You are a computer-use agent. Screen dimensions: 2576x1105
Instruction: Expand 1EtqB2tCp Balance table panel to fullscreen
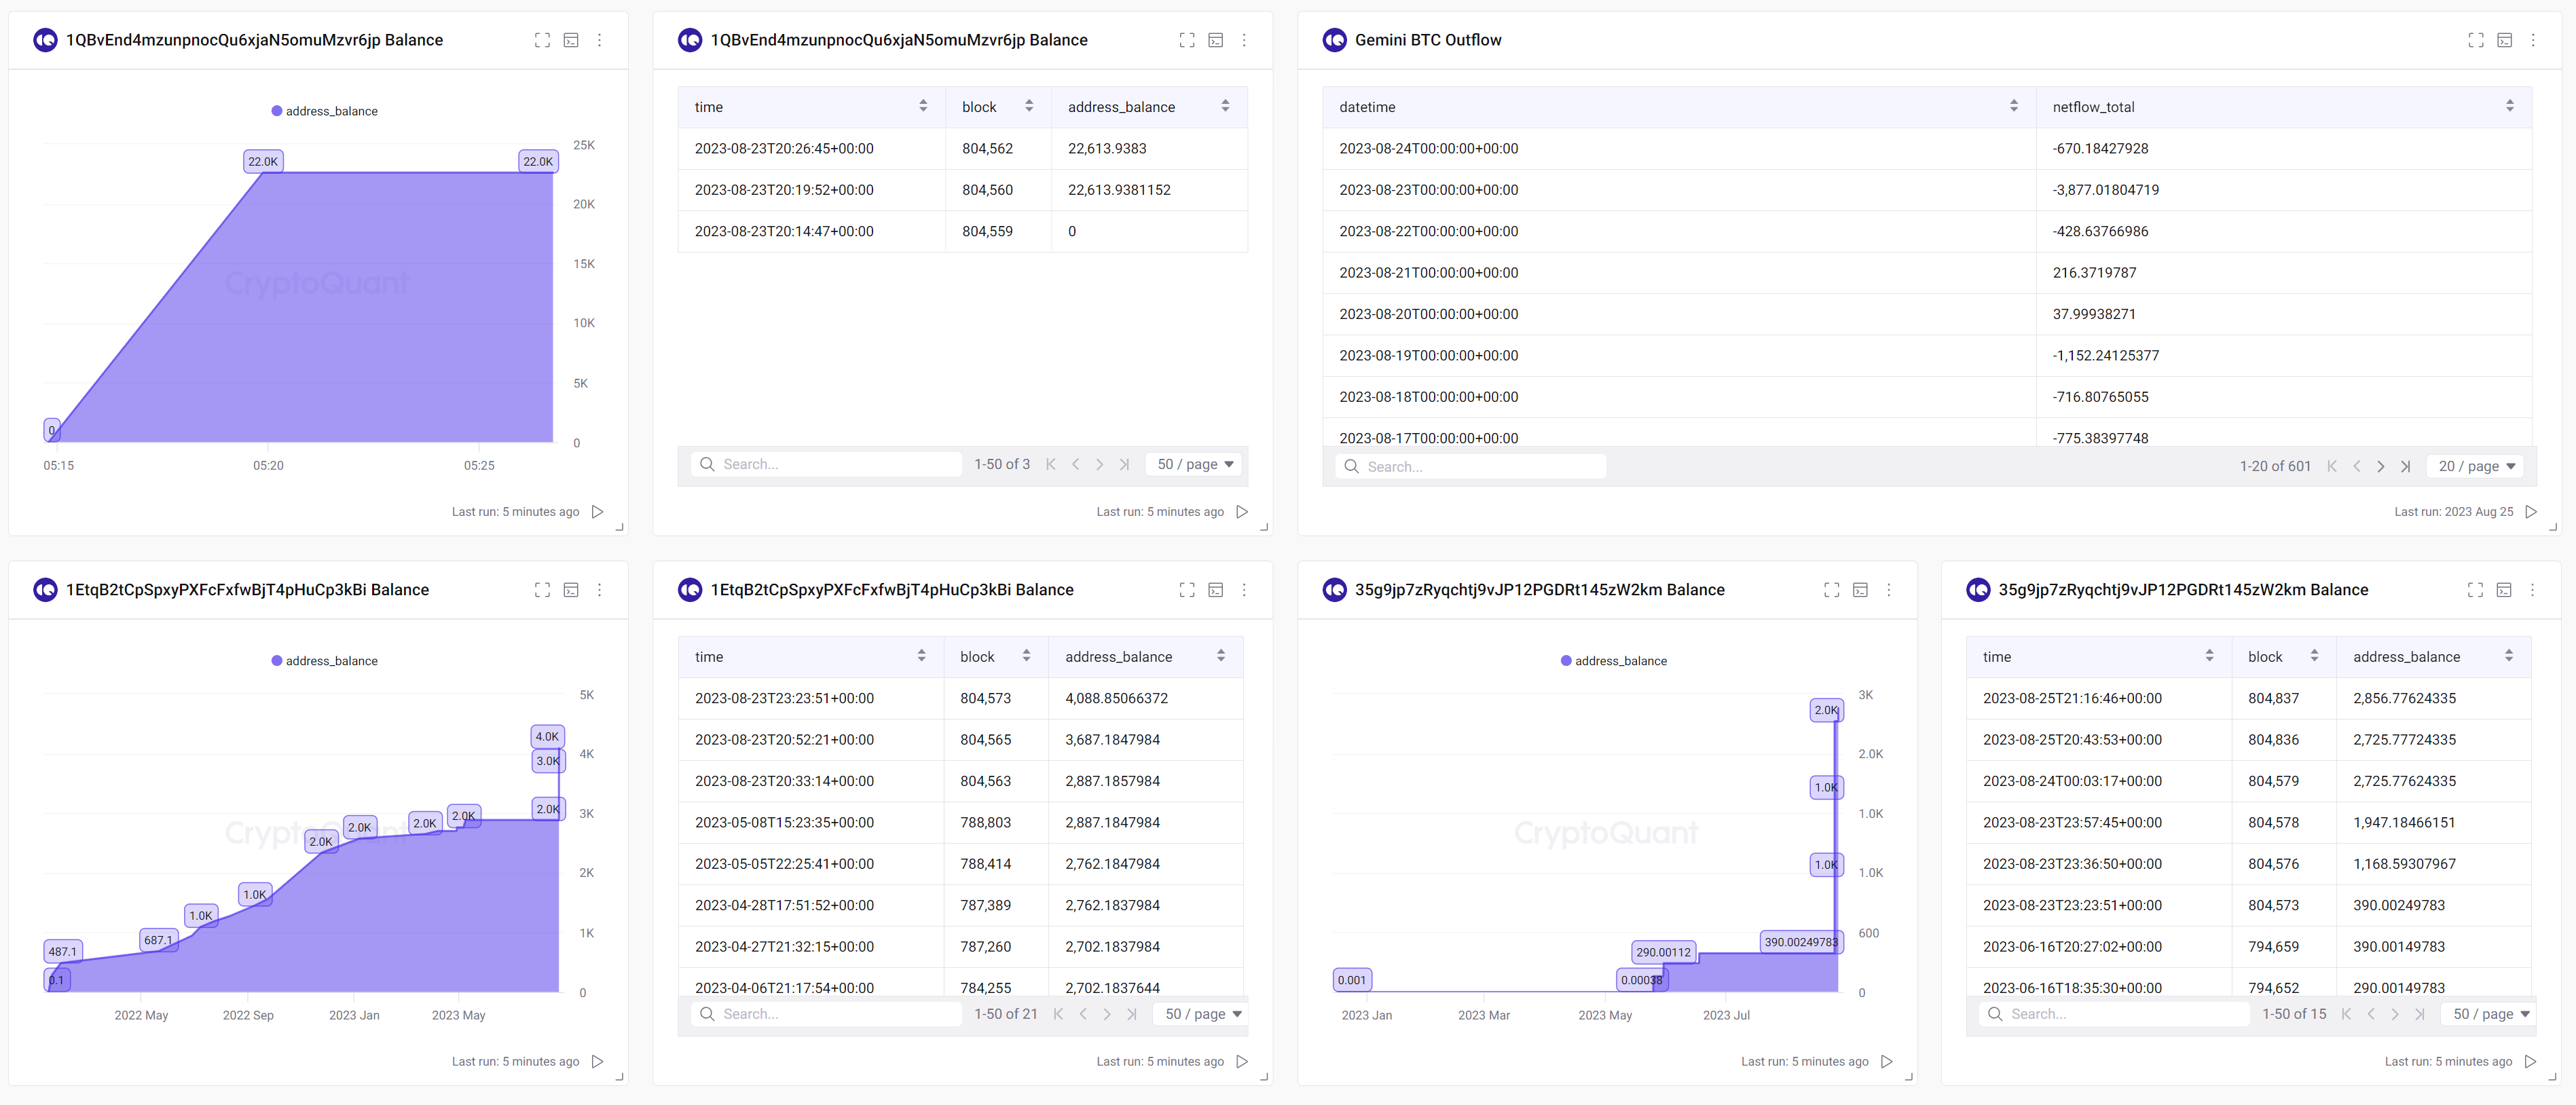(1187, 590)
